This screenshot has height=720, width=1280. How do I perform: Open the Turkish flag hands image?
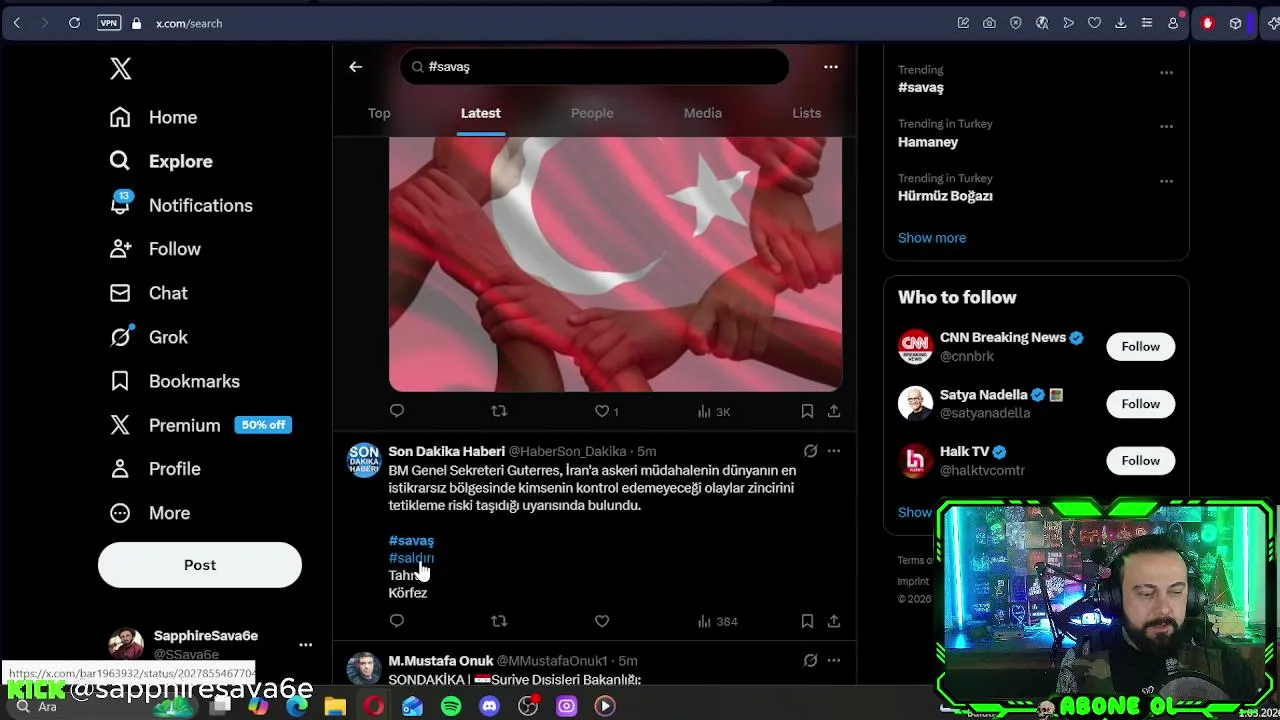point(615,264)
